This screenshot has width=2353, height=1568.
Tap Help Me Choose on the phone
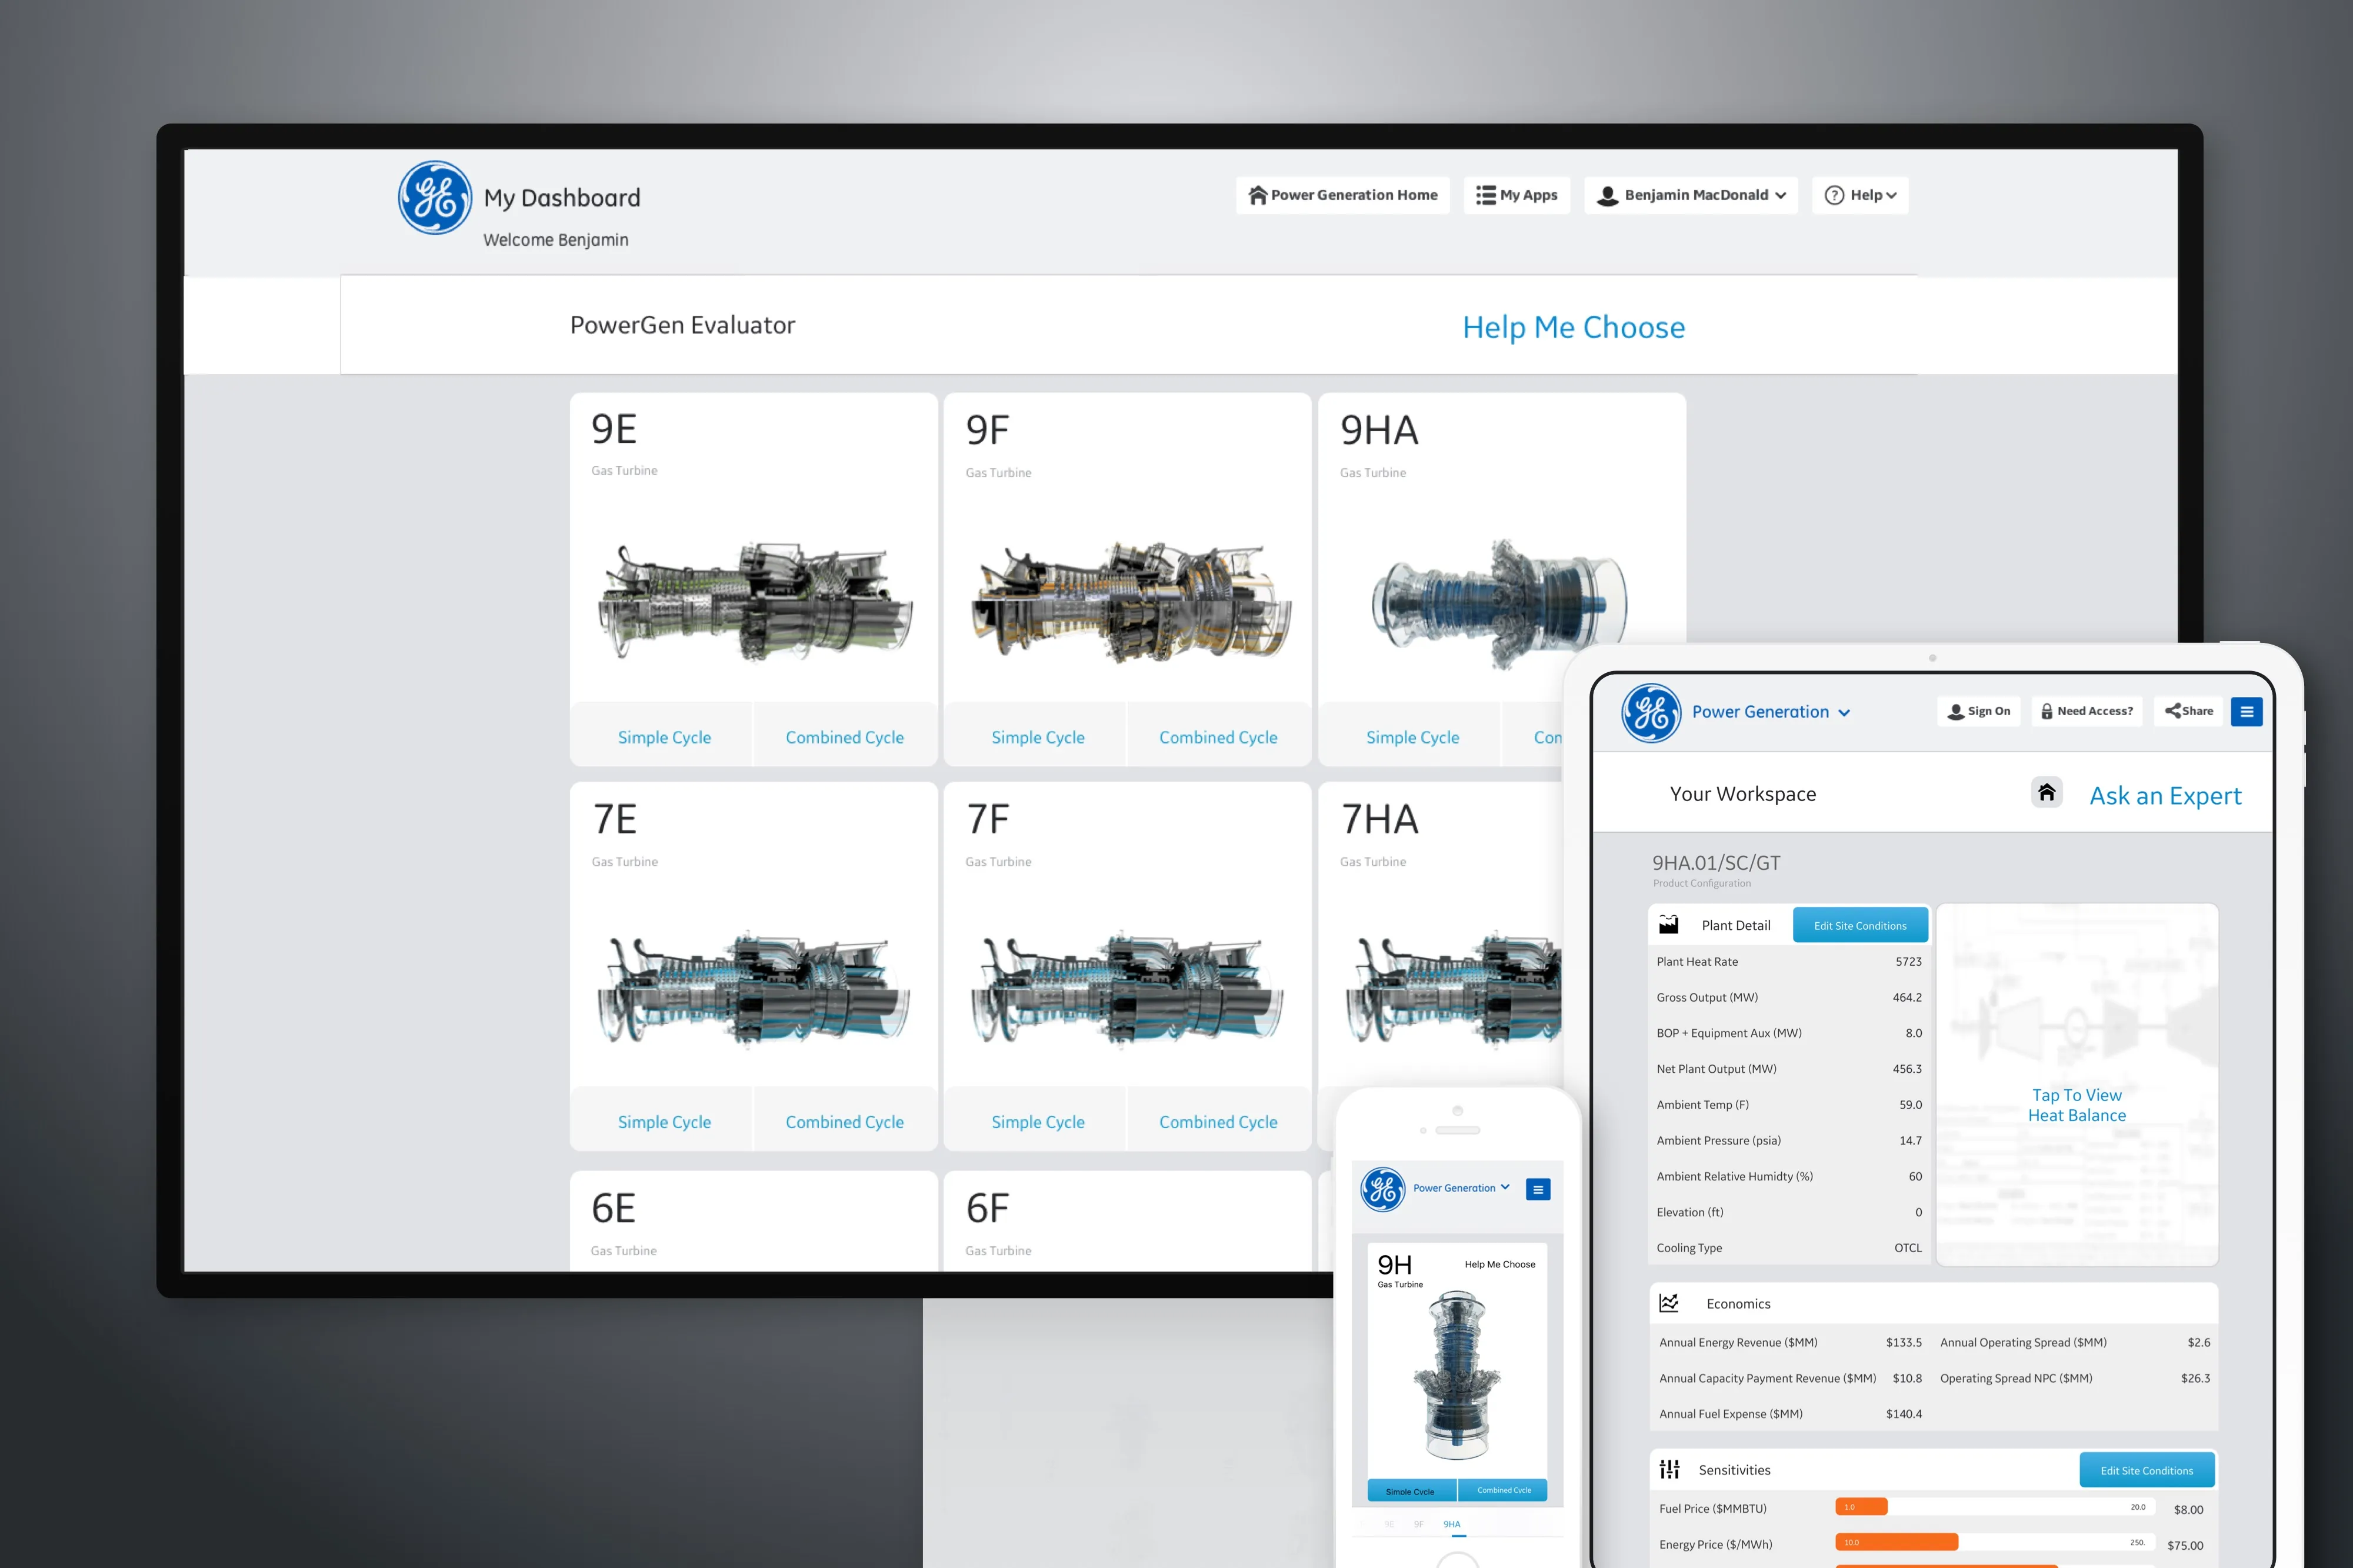tap(1499, 1264)
